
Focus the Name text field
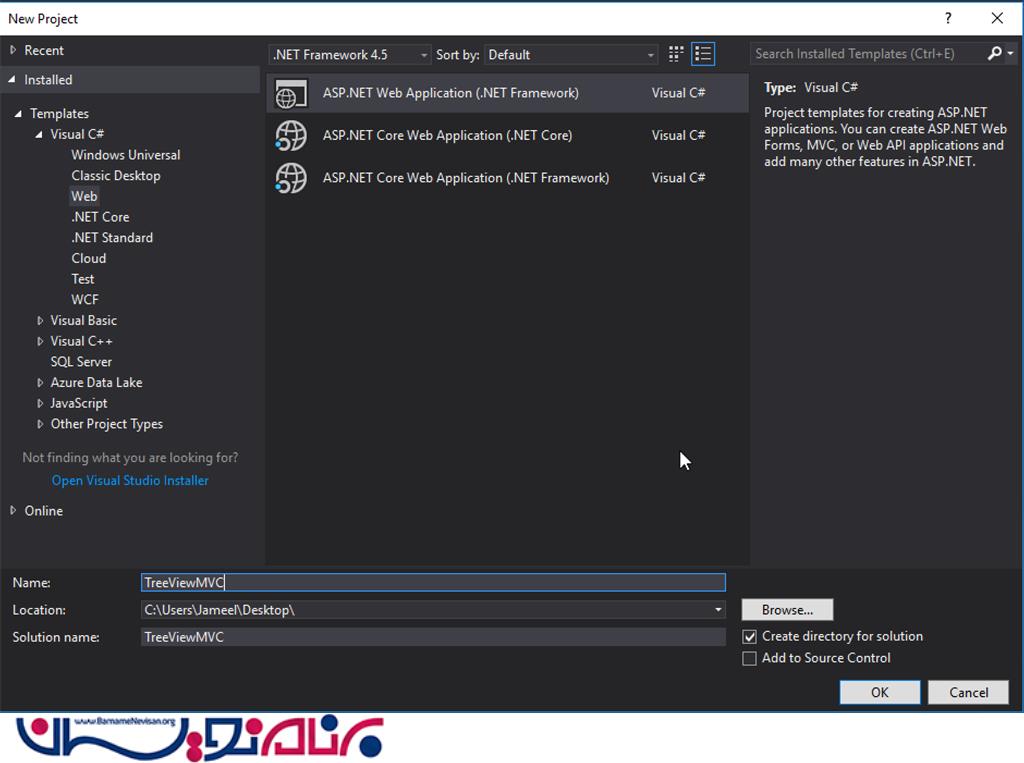(433, 583)
